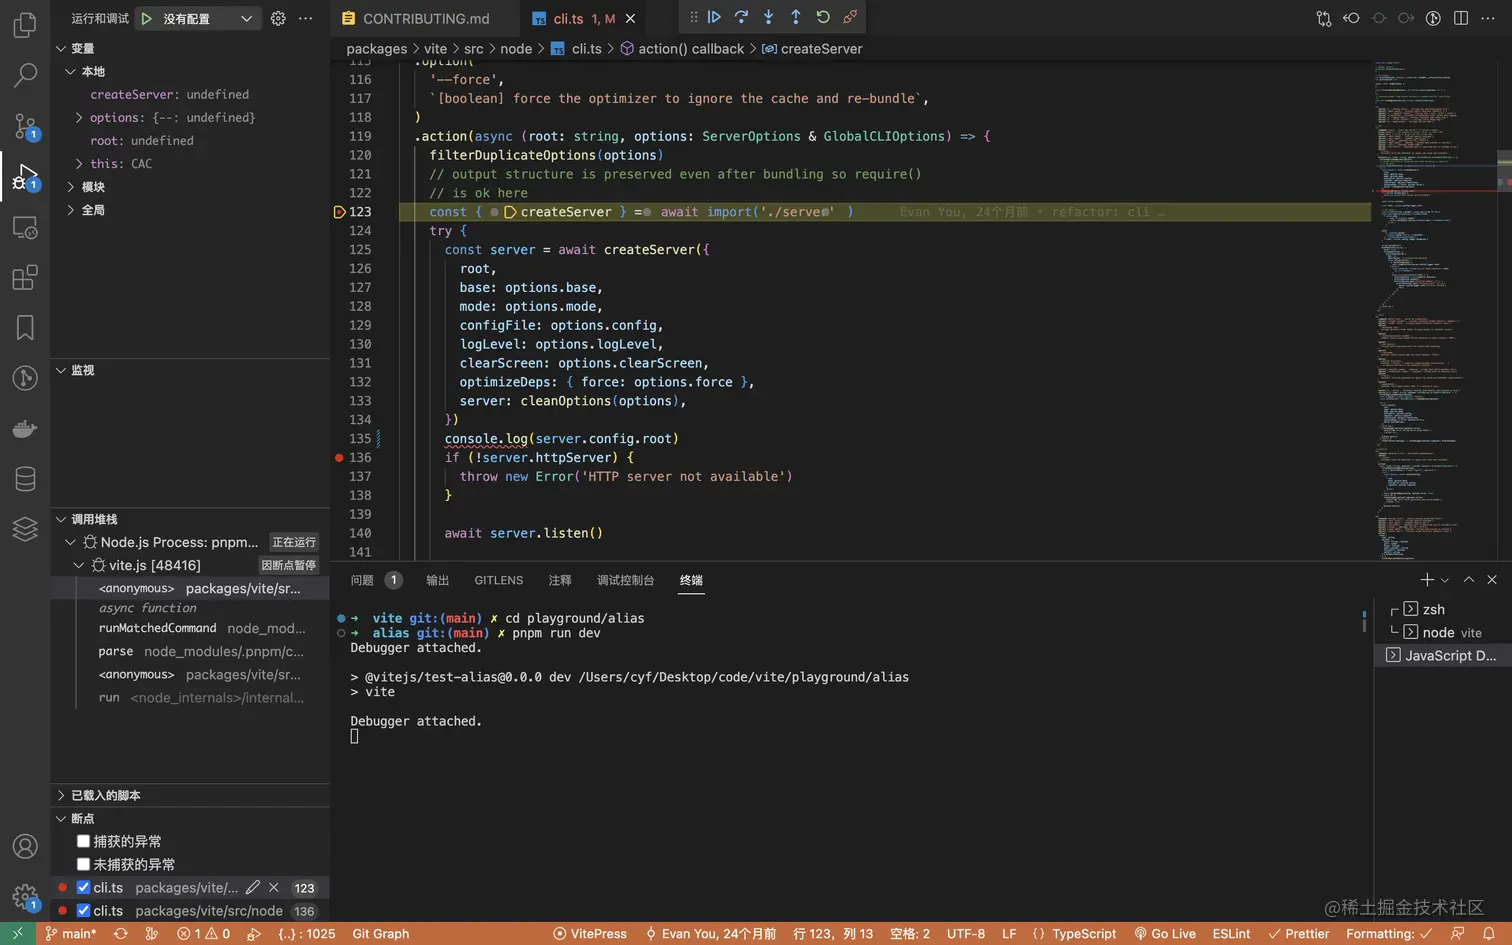
Task: Open Remote Explorer icon in activity bar
Action: (x=25, y=228)
